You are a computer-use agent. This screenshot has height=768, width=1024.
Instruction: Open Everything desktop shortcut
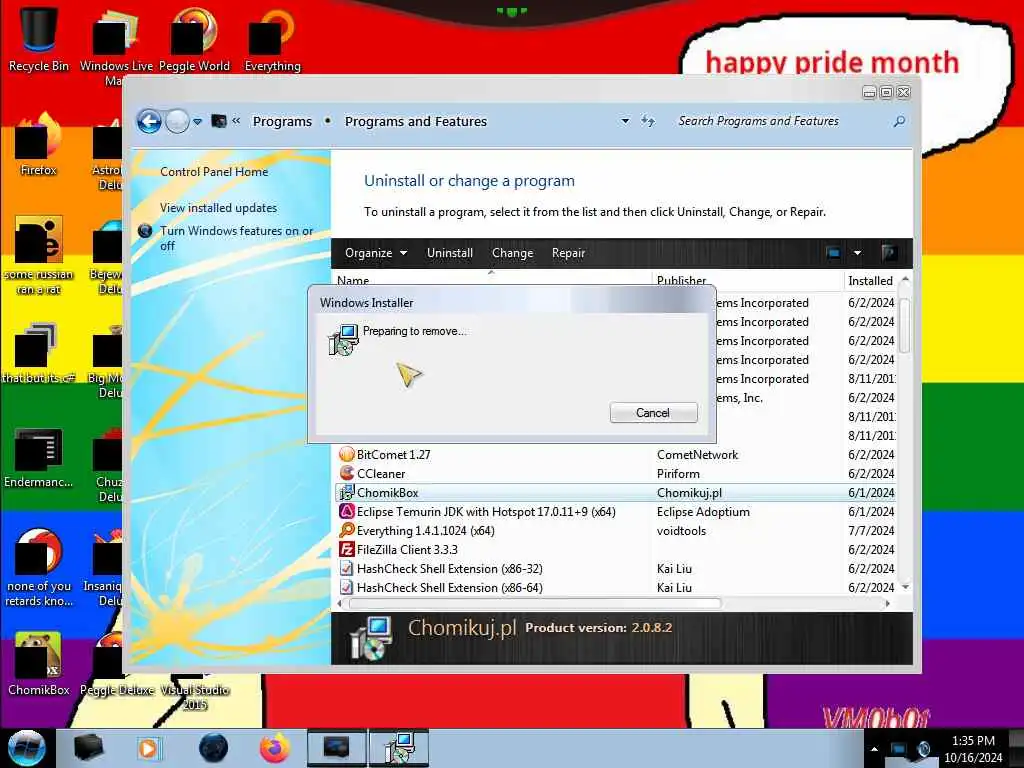[272, 39]
